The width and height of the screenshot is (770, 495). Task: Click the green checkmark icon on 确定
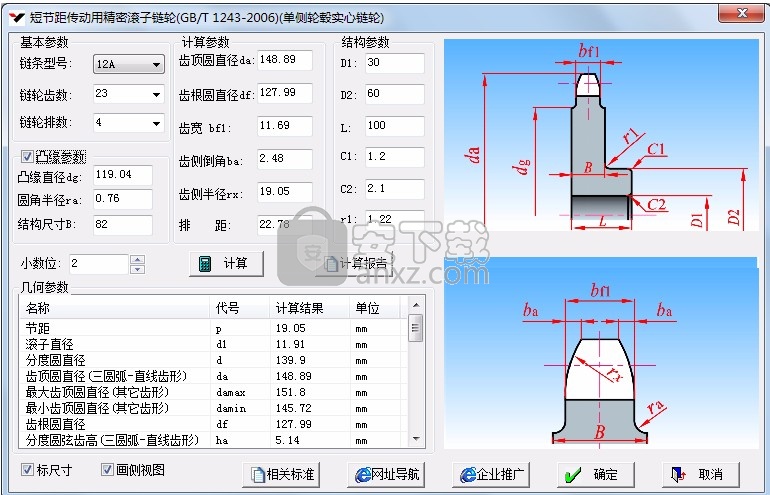(573, 475)
